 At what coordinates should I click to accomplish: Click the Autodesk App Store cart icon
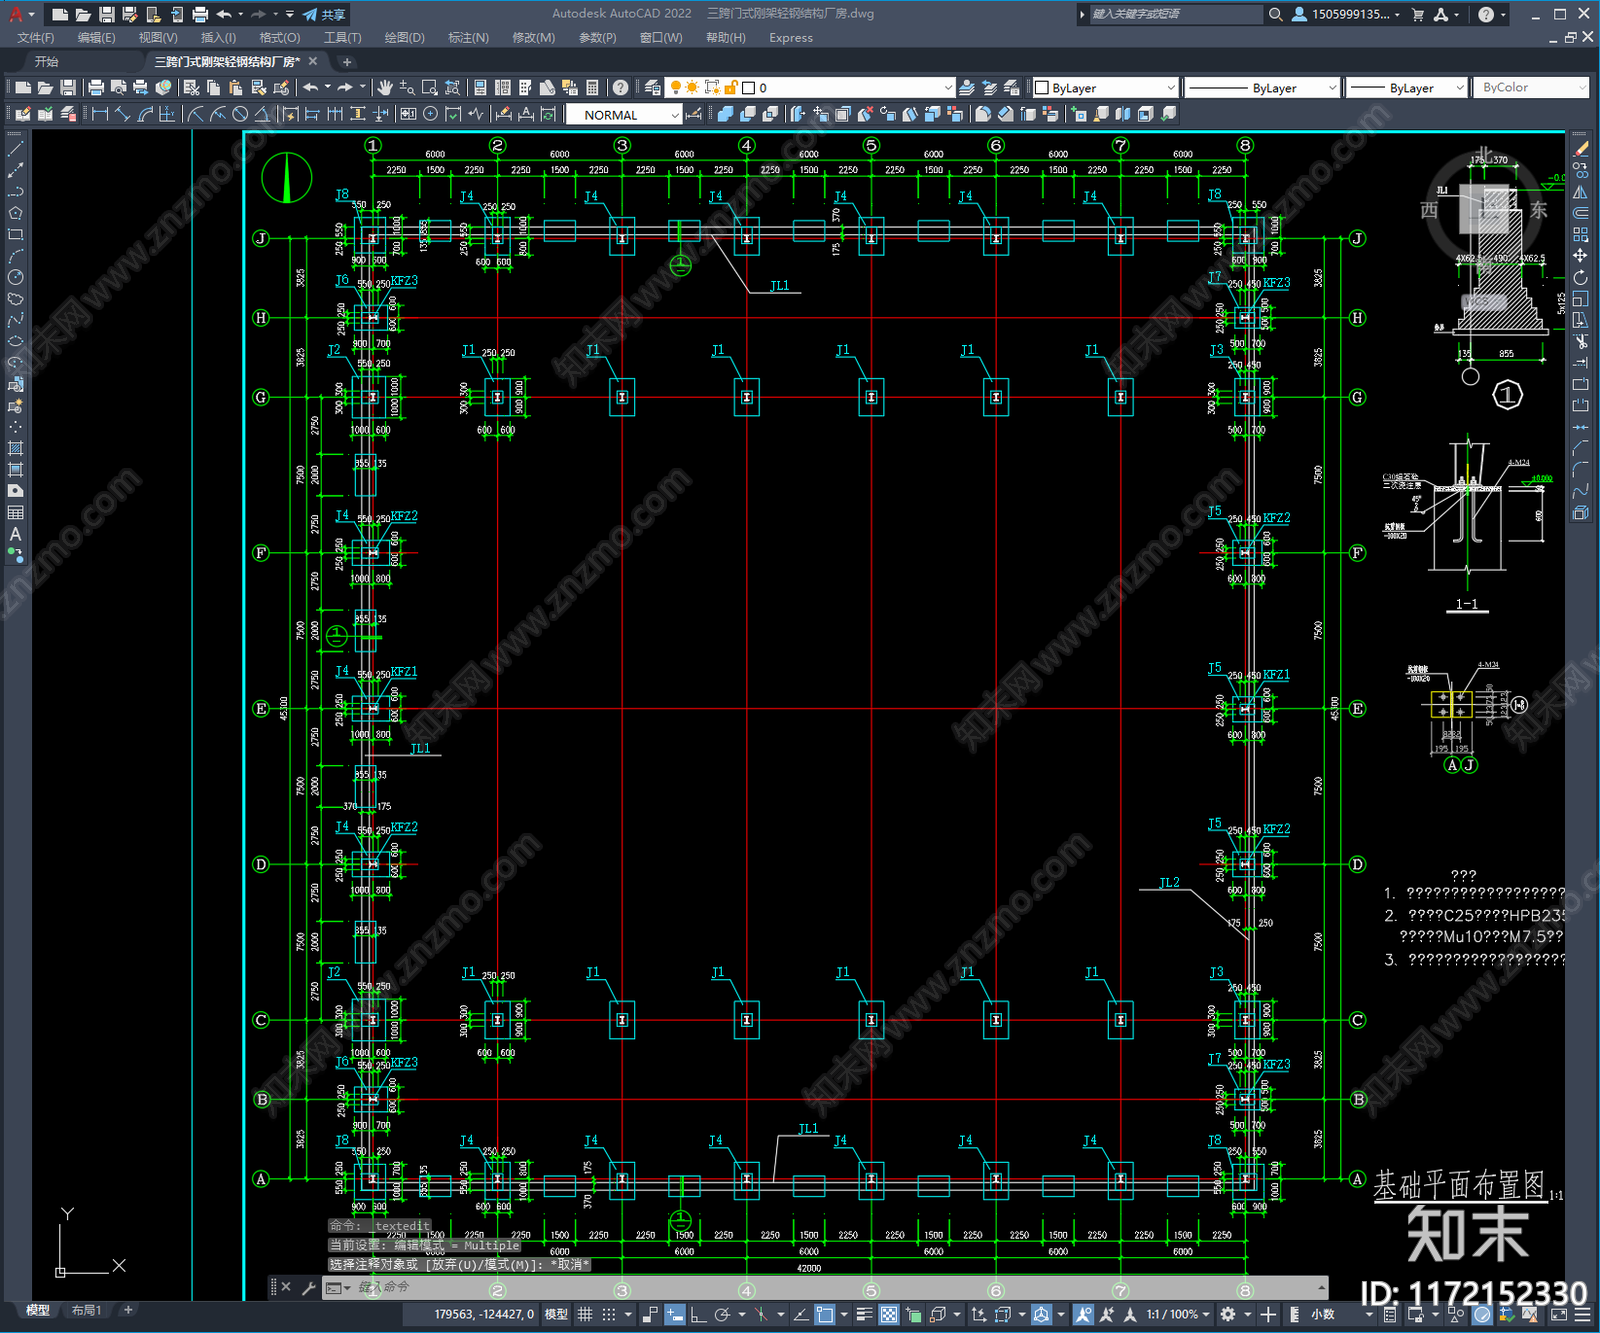pyautogui.click(x=1418, y=14)
